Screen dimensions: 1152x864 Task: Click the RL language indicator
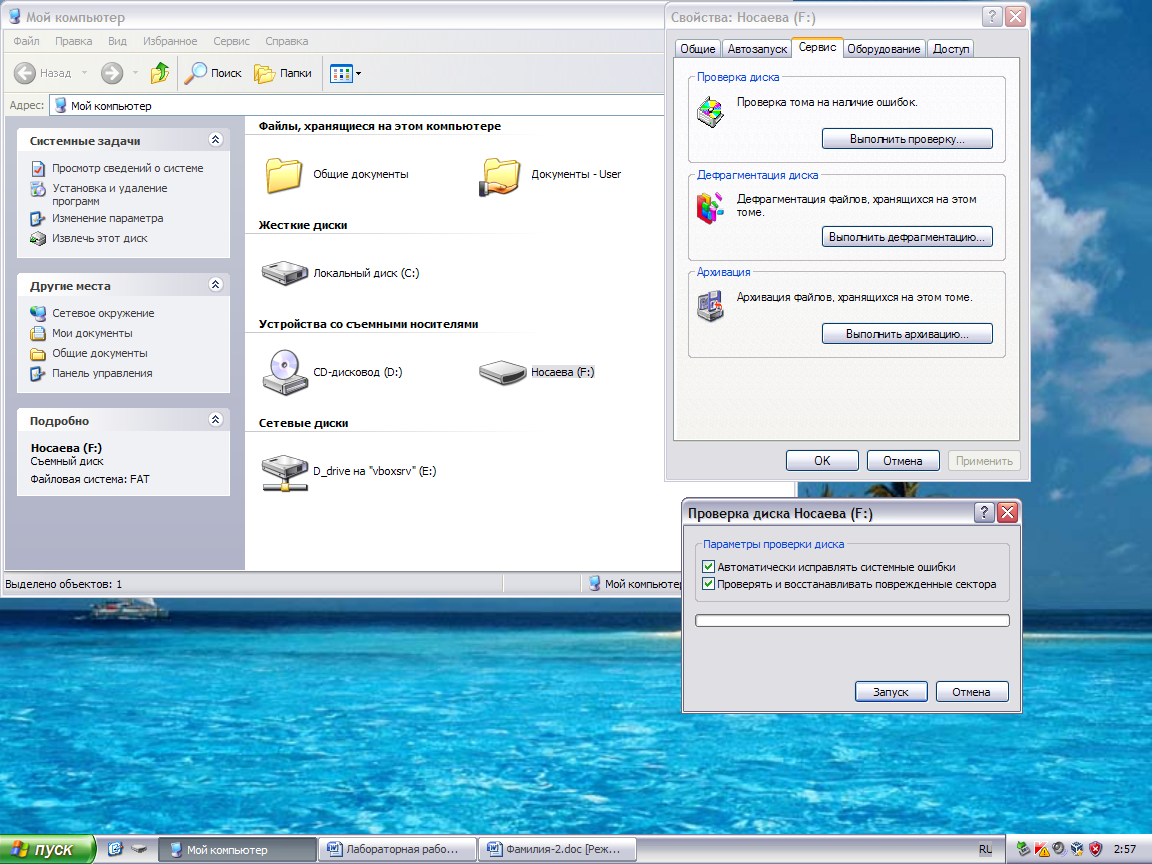[x=985, y=849]
